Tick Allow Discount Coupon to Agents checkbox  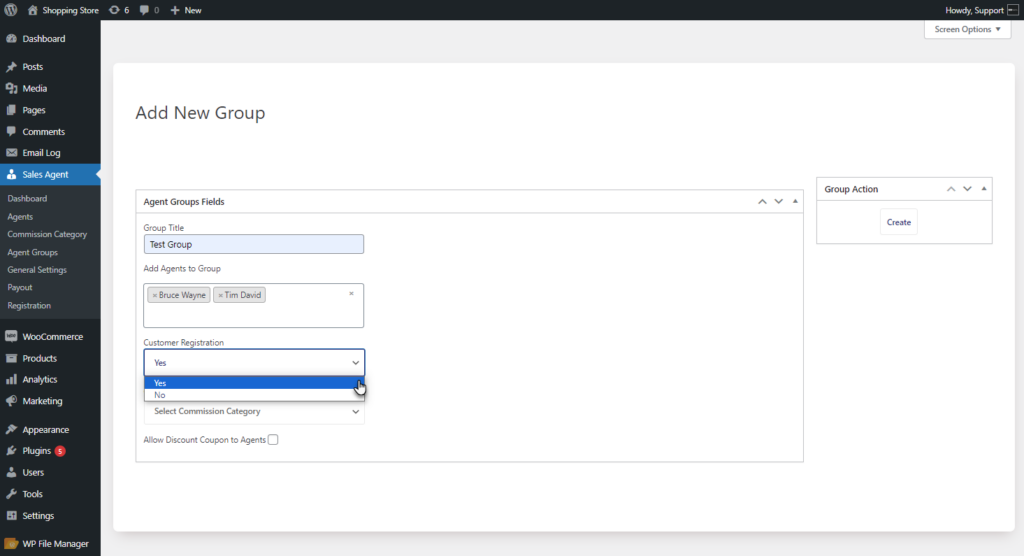coord(273,440)
